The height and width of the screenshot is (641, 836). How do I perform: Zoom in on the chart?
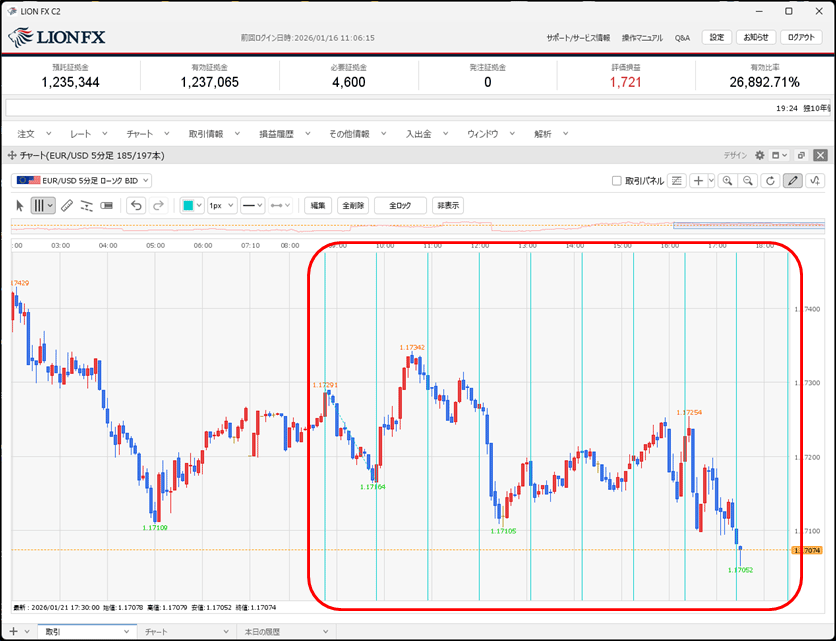pyautogui.click(x=727, y=181)
